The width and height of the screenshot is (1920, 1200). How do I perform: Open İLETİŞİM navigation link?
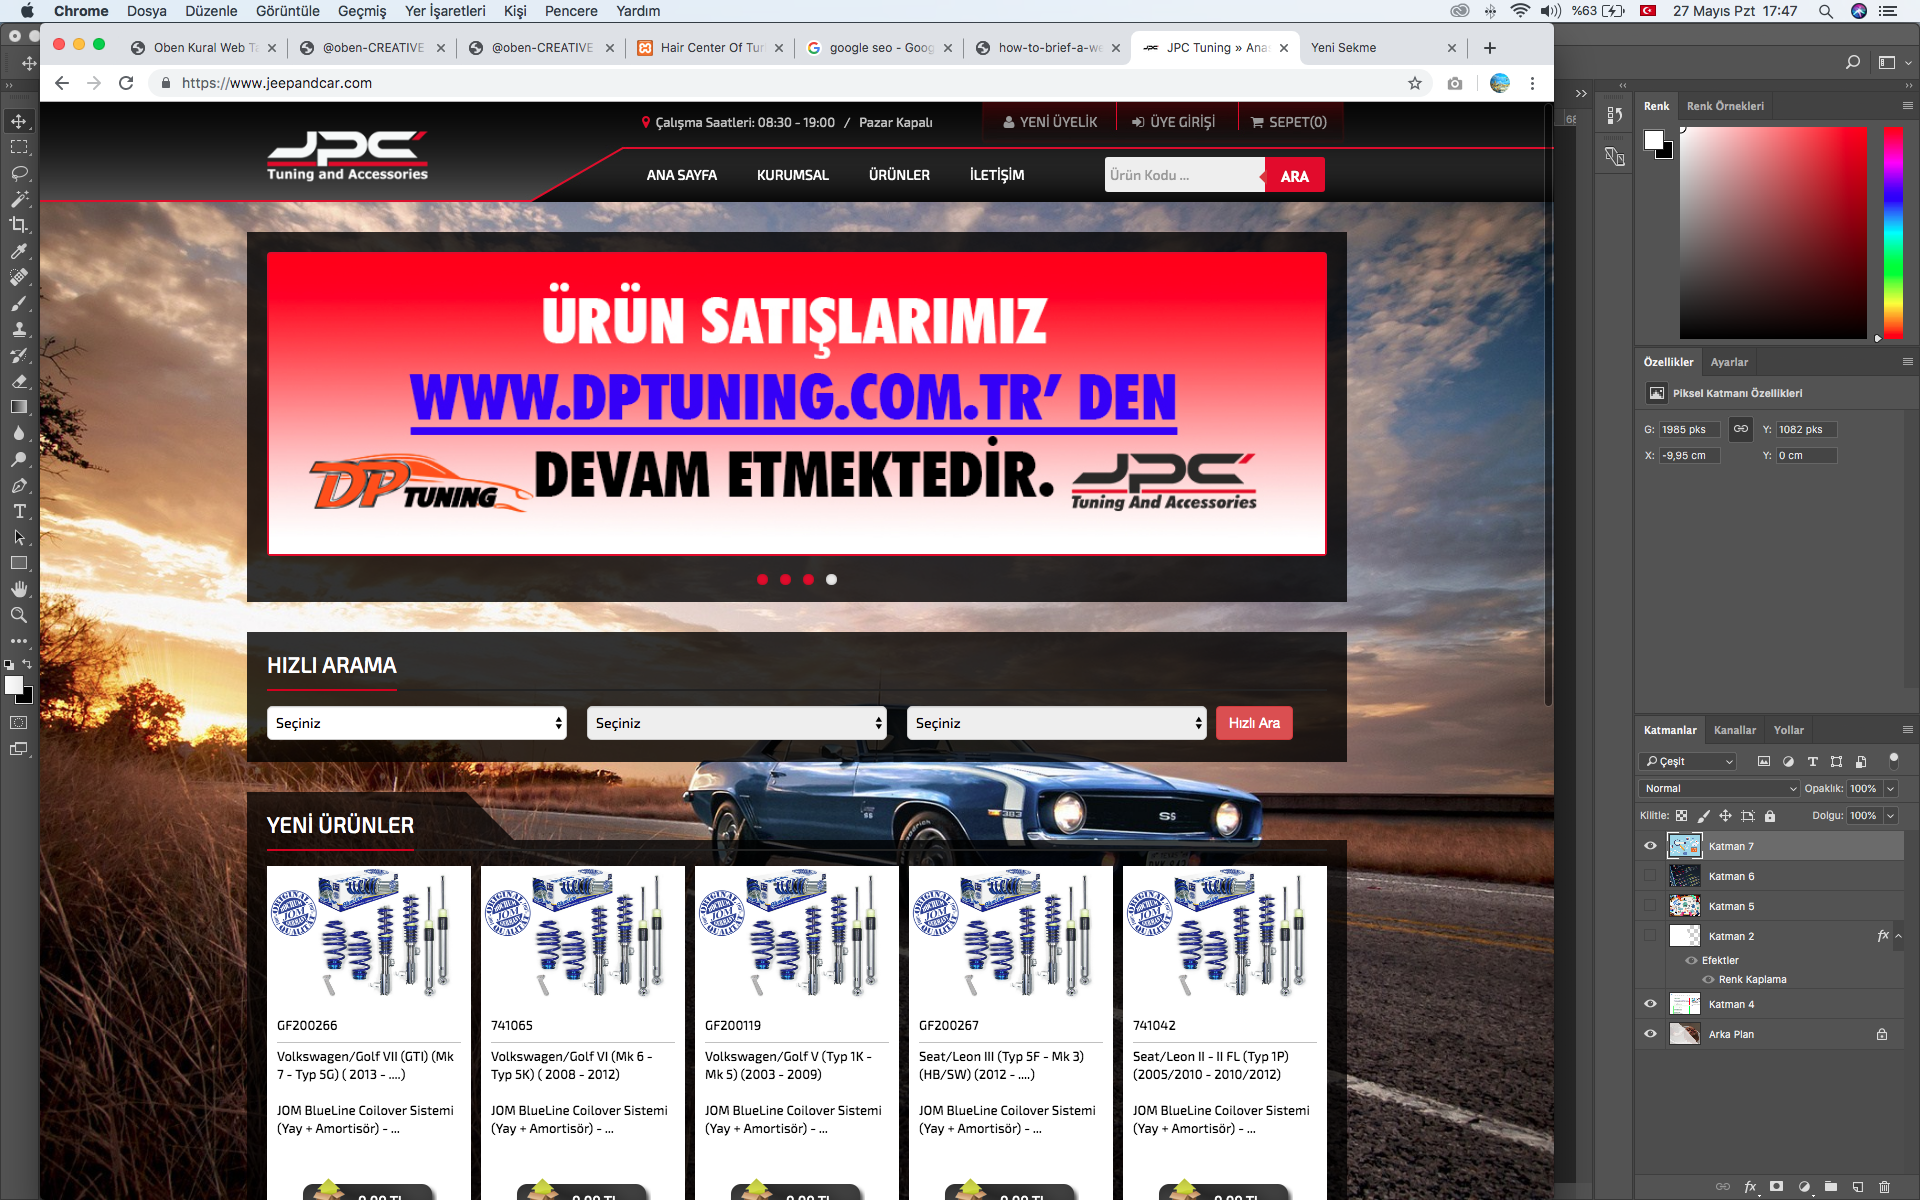point(997,175)
